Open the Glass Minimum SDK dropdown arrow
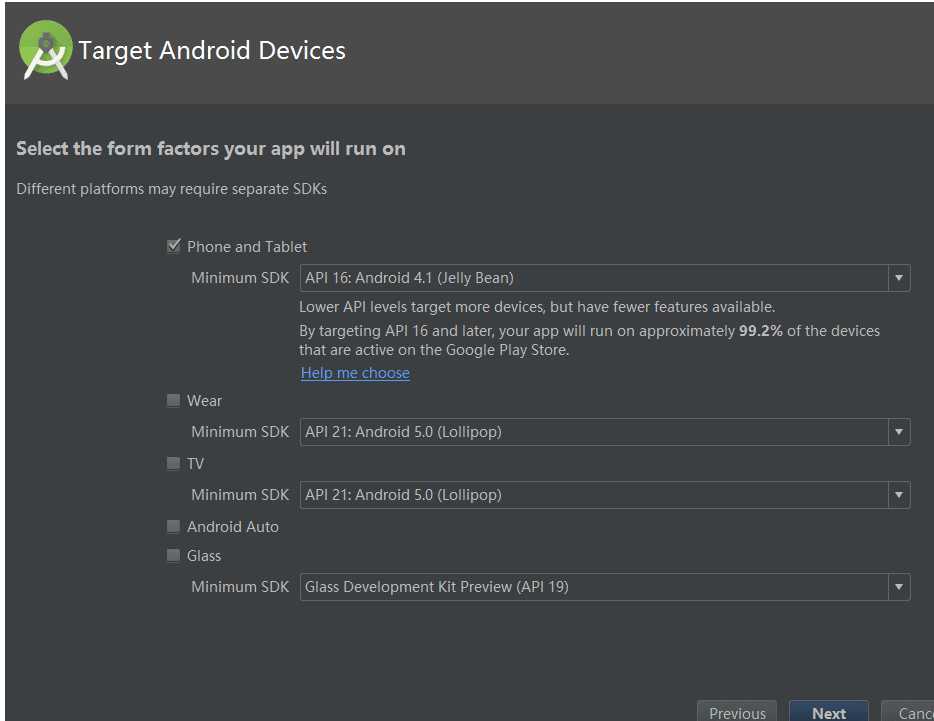Viewport: 934px width, 721px height. pos(899,587)
